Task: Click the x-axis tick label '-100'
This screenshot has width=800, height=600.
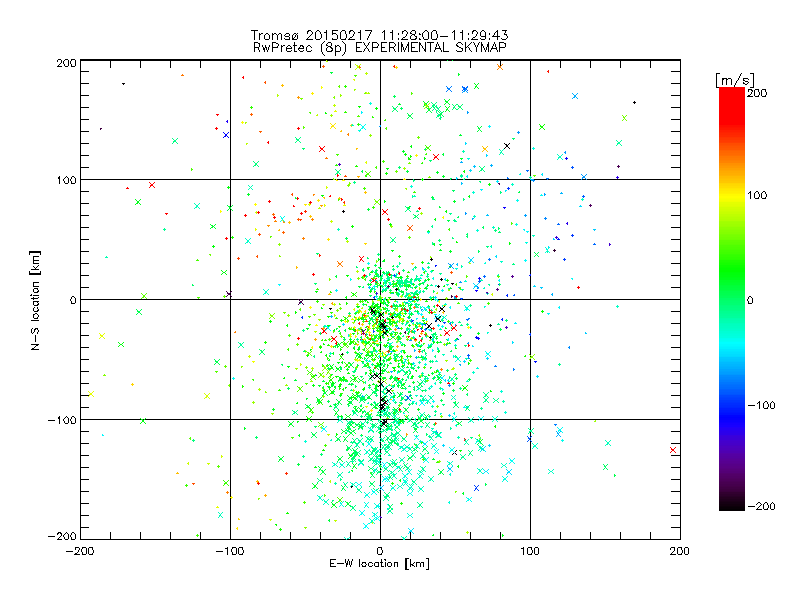Action: tap(230, 551)
